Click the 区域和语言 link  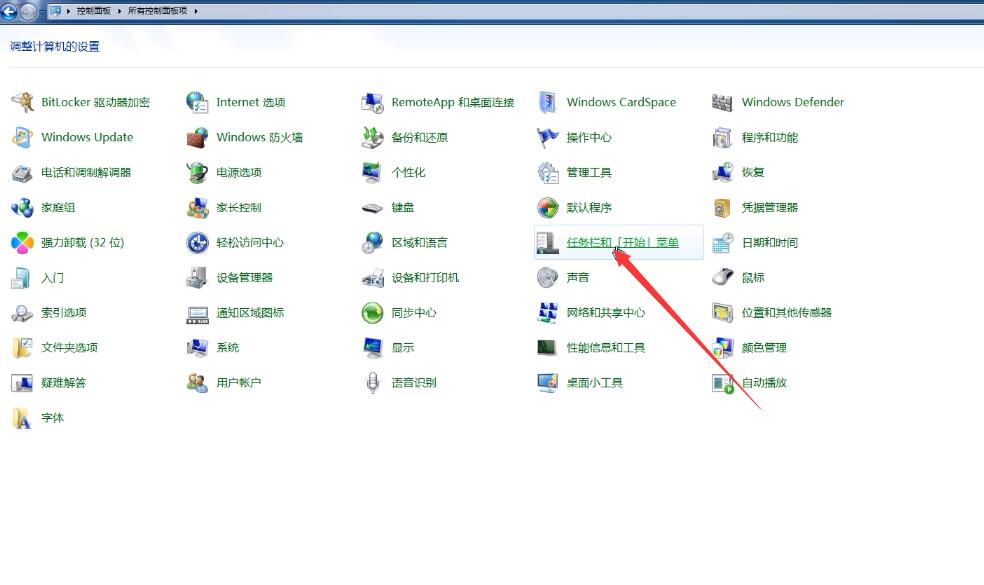[419, 242]
